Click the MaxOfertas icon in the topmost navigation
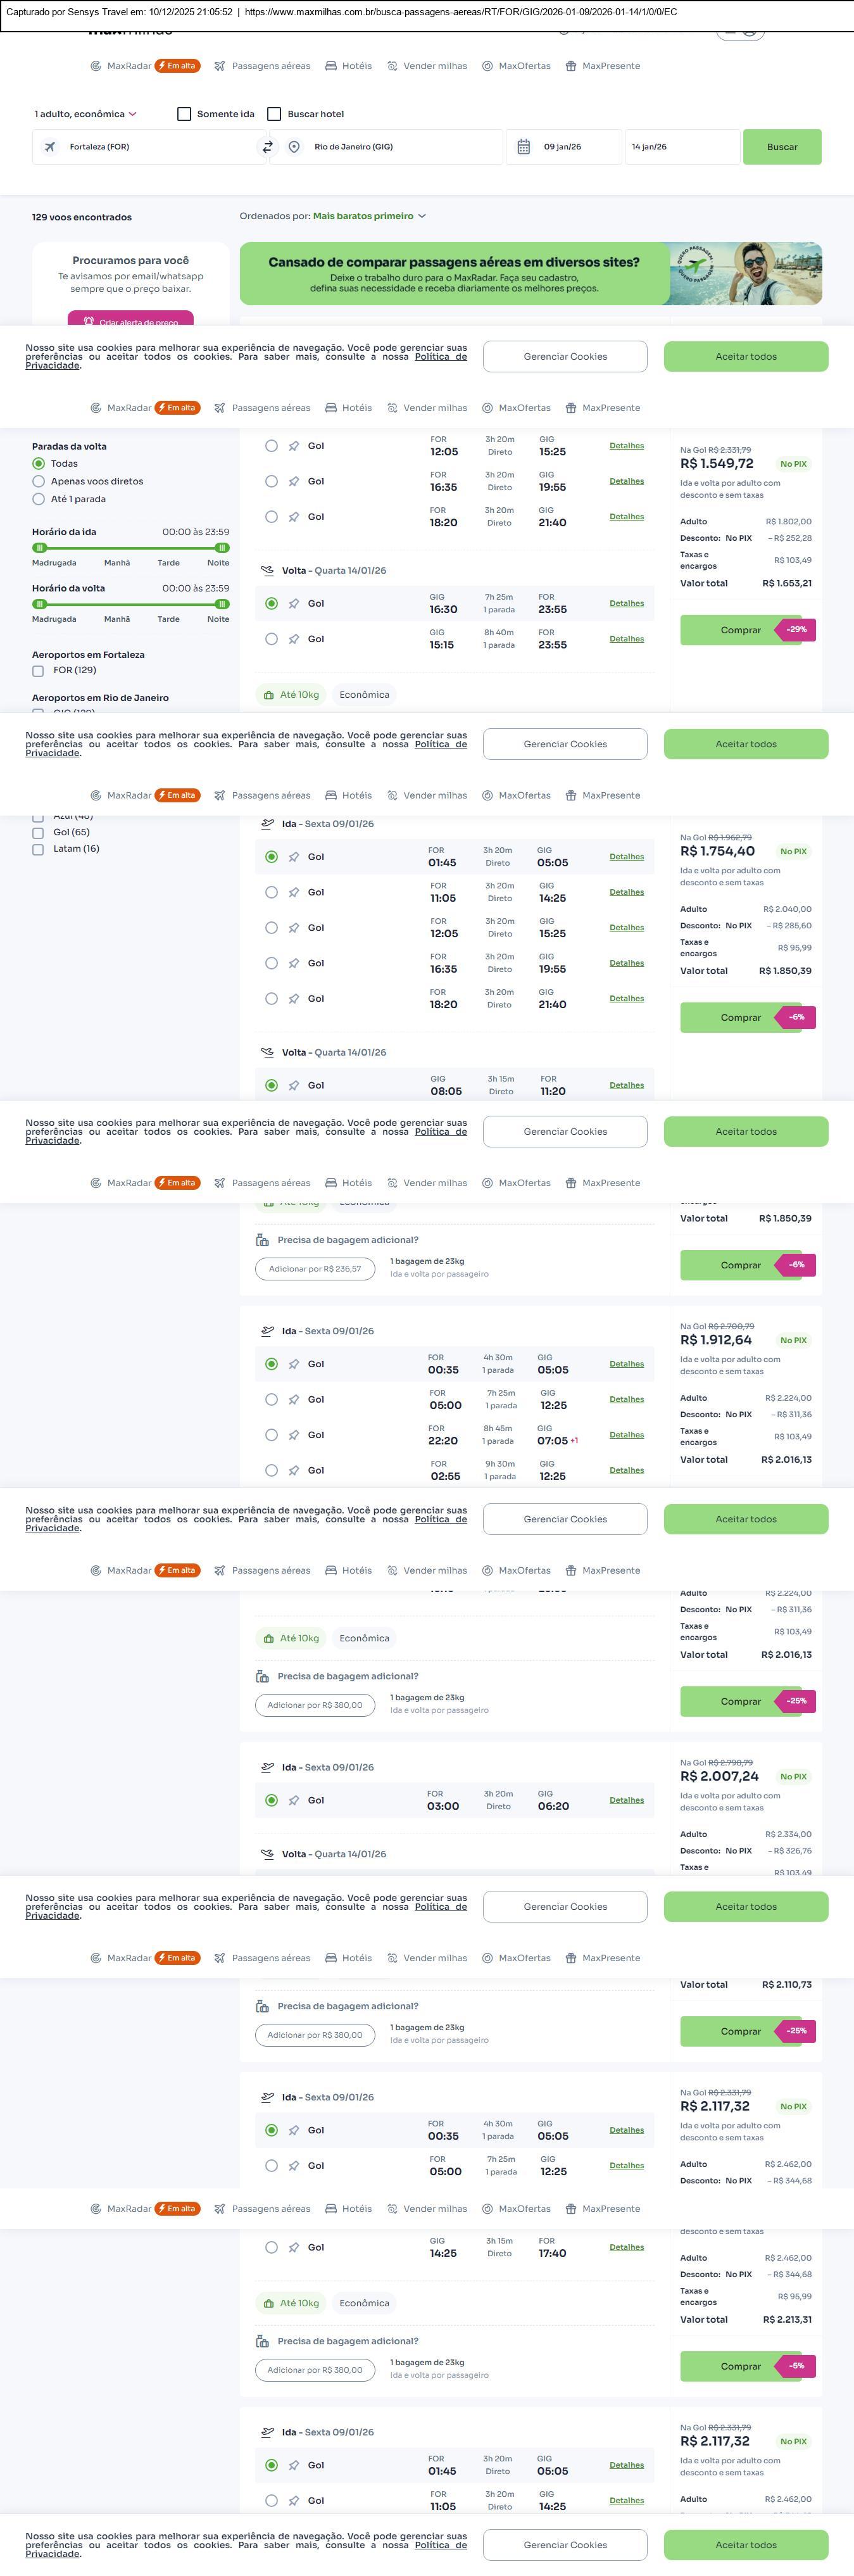This screenshot has width=854, height=2576. [x=488, y=66]
